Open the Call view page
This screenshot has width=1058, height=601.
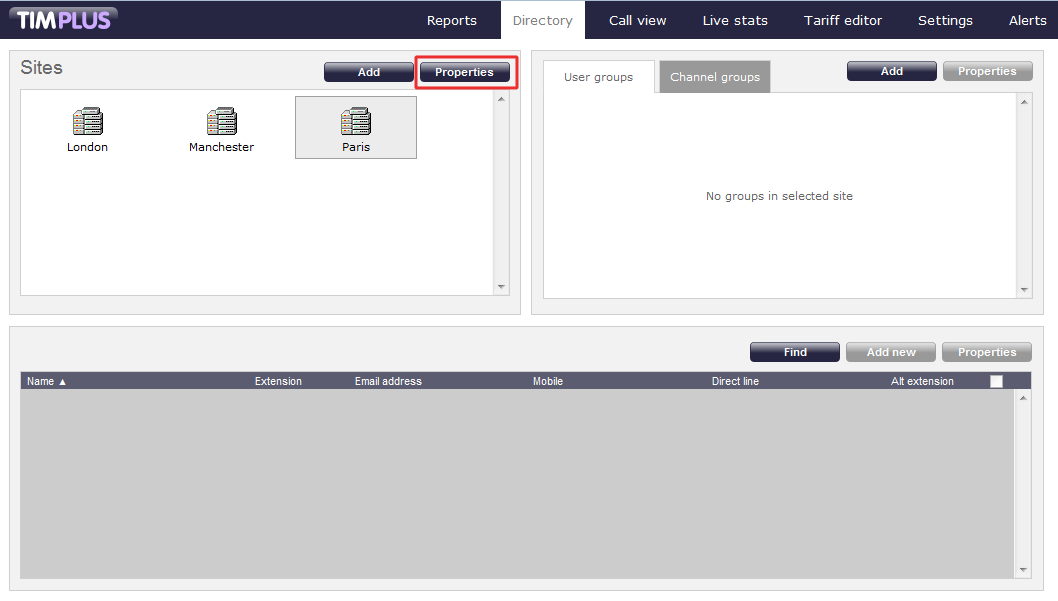point(637,20)
